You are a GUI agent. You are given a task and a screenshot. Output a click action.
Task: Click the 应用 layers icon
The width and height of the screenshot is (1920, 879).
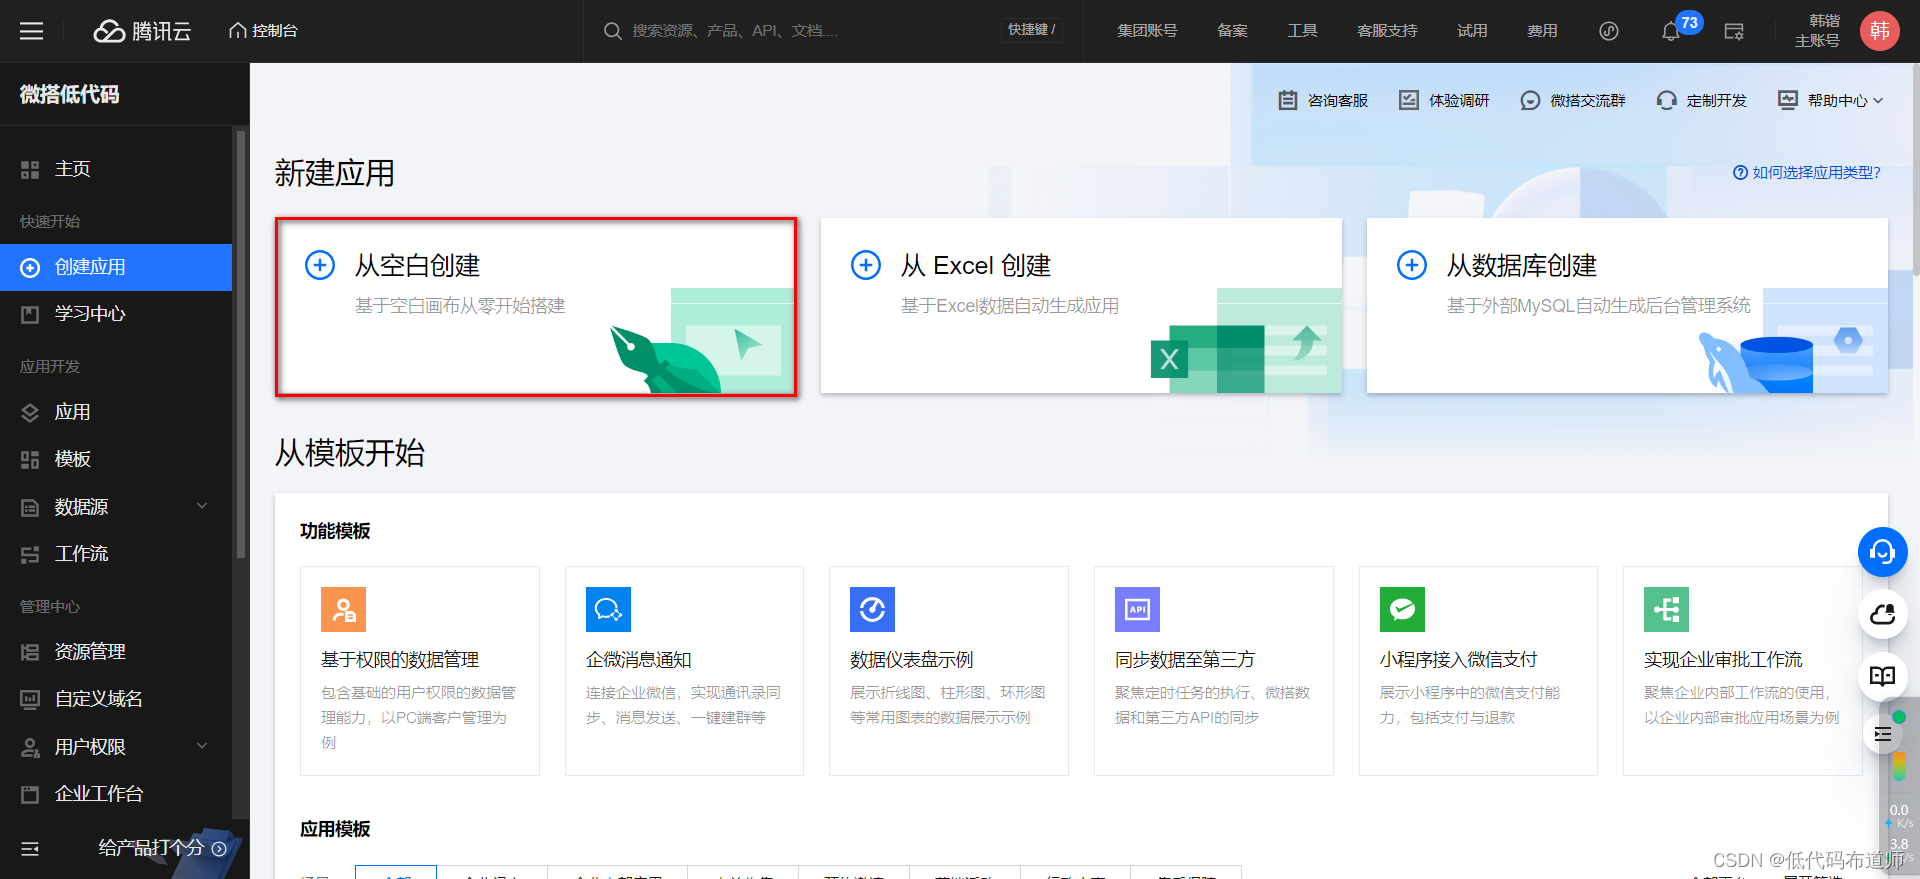click(30, 412)
